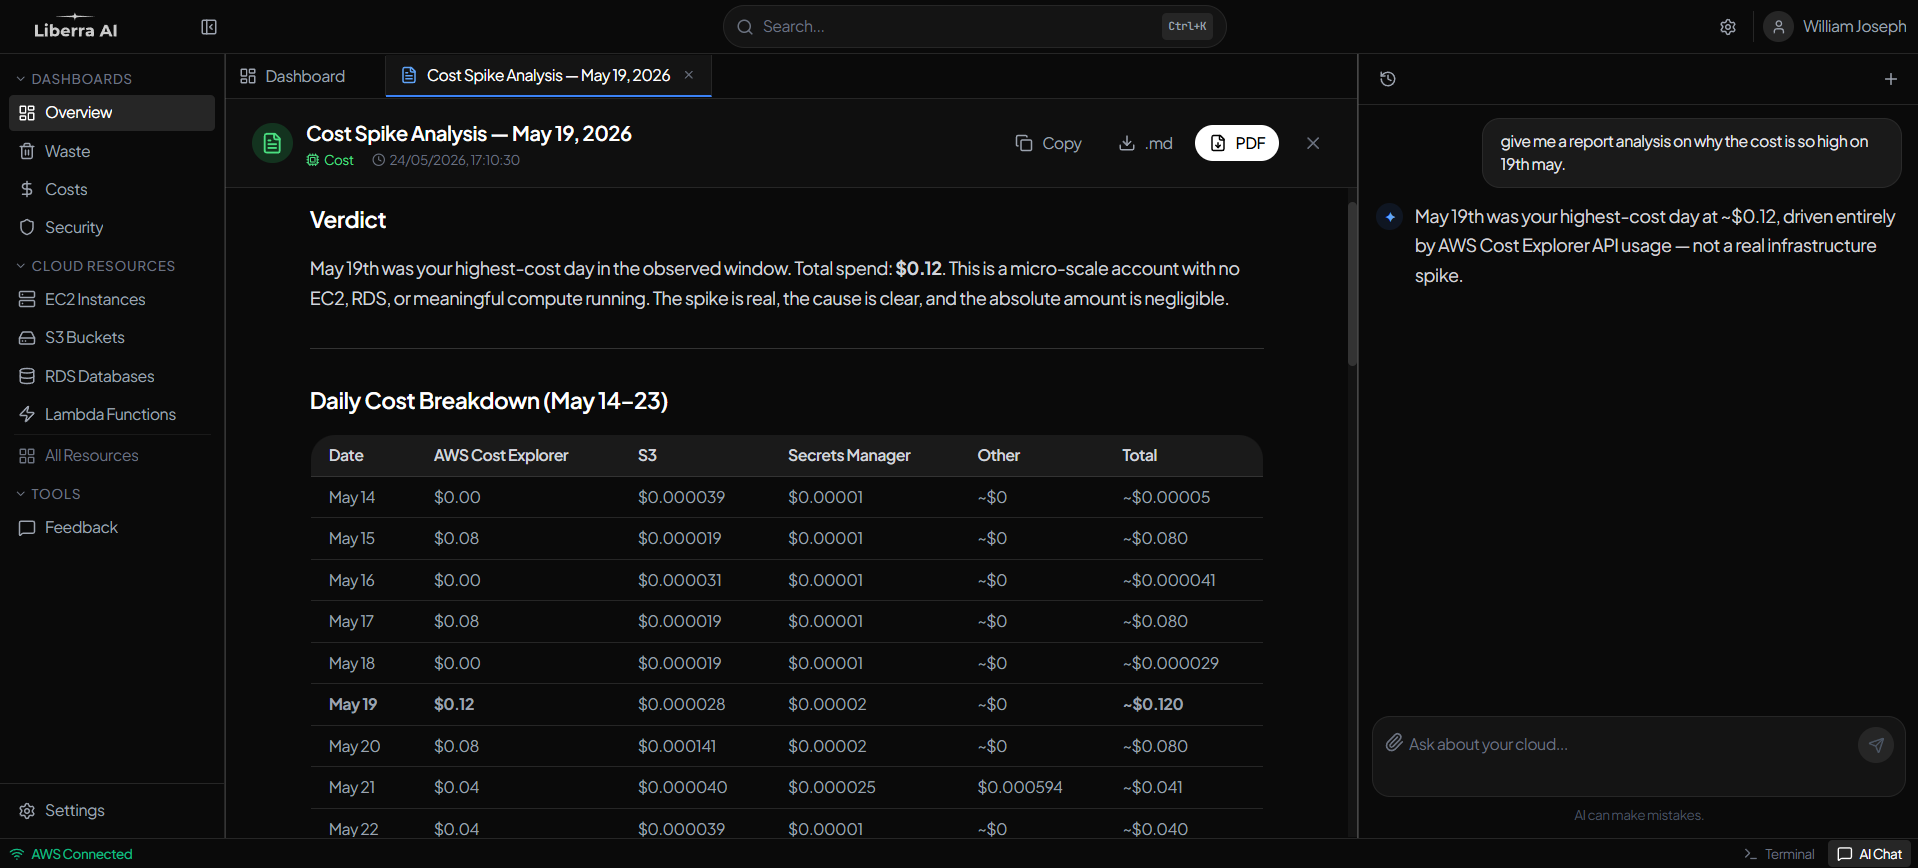View Lambda Functions
The width and height of the screenshot is (1918, 868).
112,414
